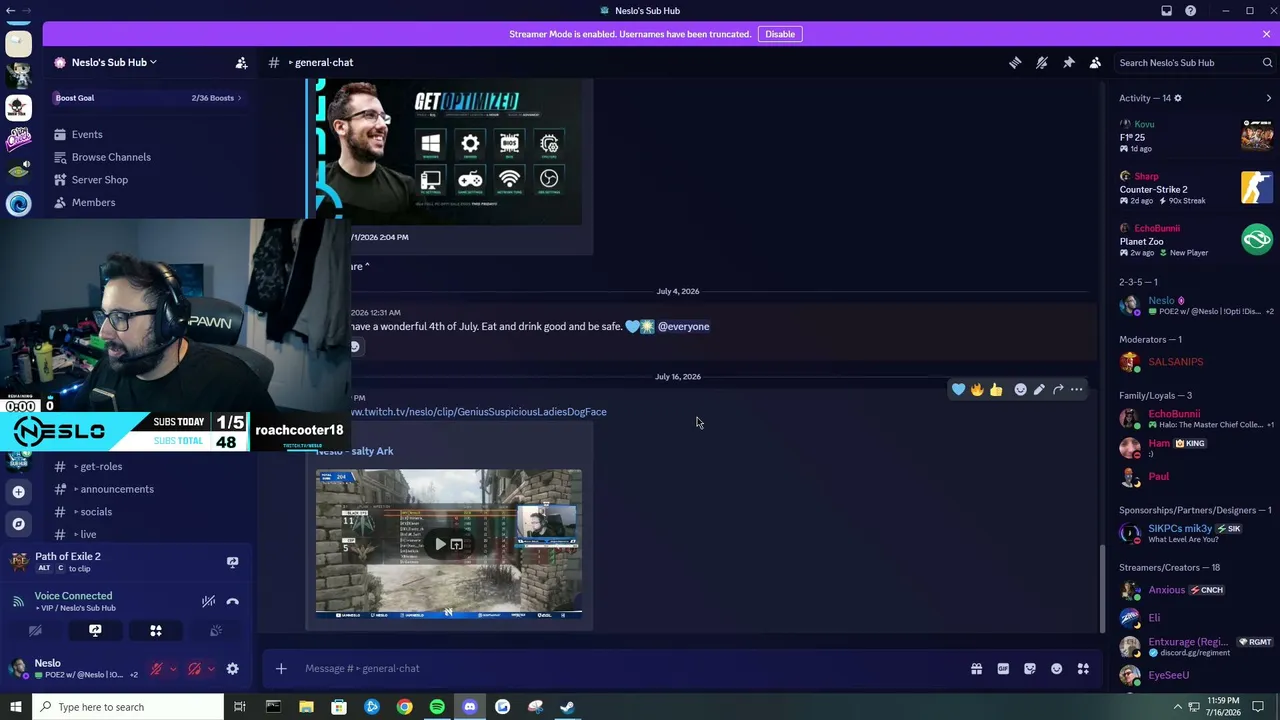Open the Voice Connected connection details
1280x720 pixels.
(x=73, y=596)
